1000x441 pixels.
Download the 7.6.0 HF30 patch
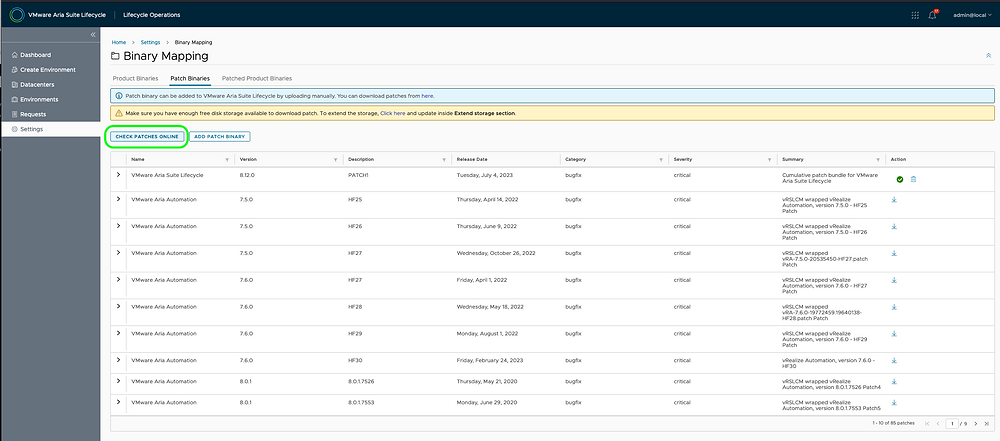pyautogui.click(x=894, y=361)
